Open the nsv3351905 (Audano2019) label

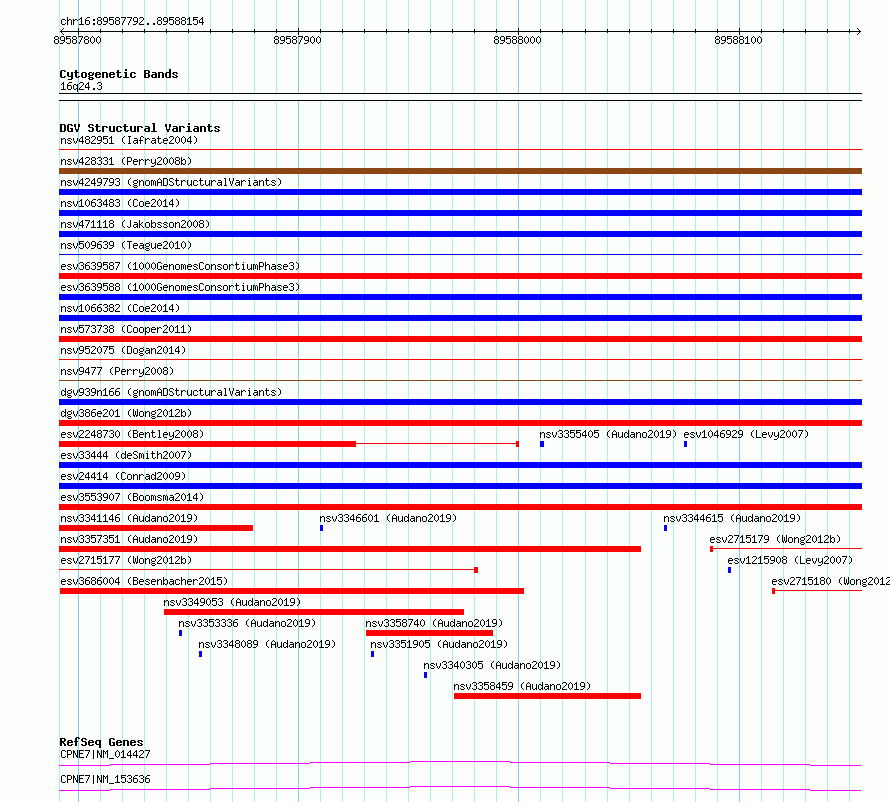pos(439,644)
